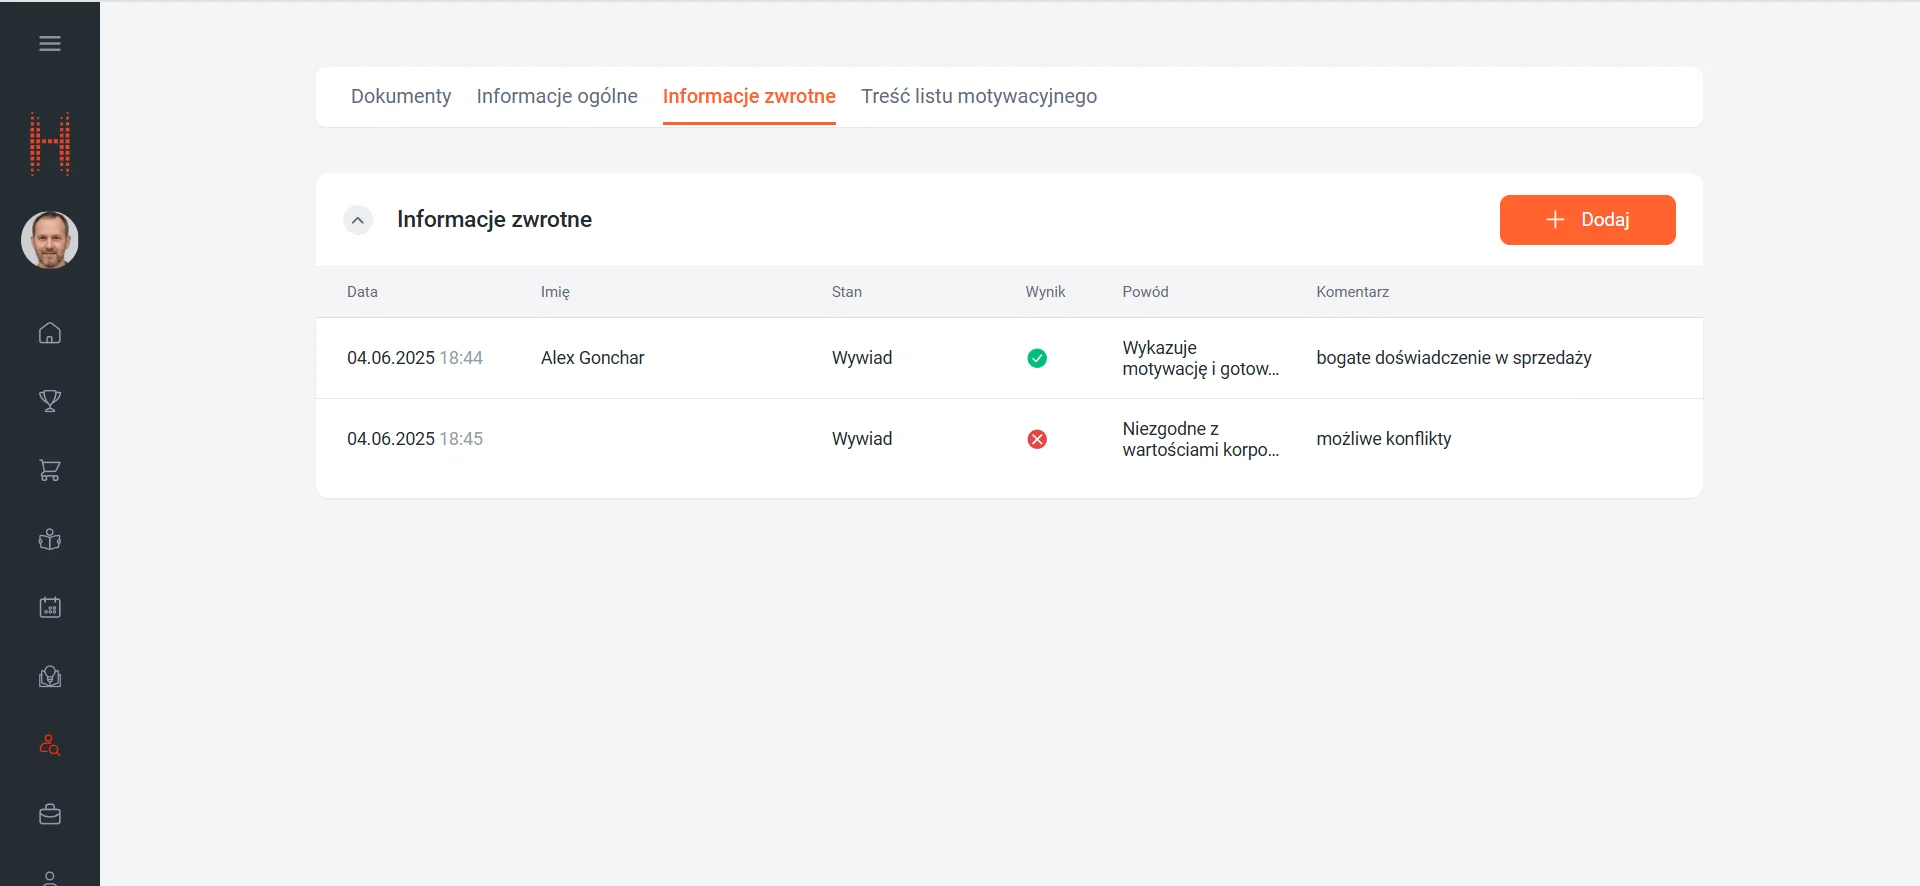Viewport: 1920px width, 886px height.
Task: Click the person reading book icon
Action: coord(50,540)
